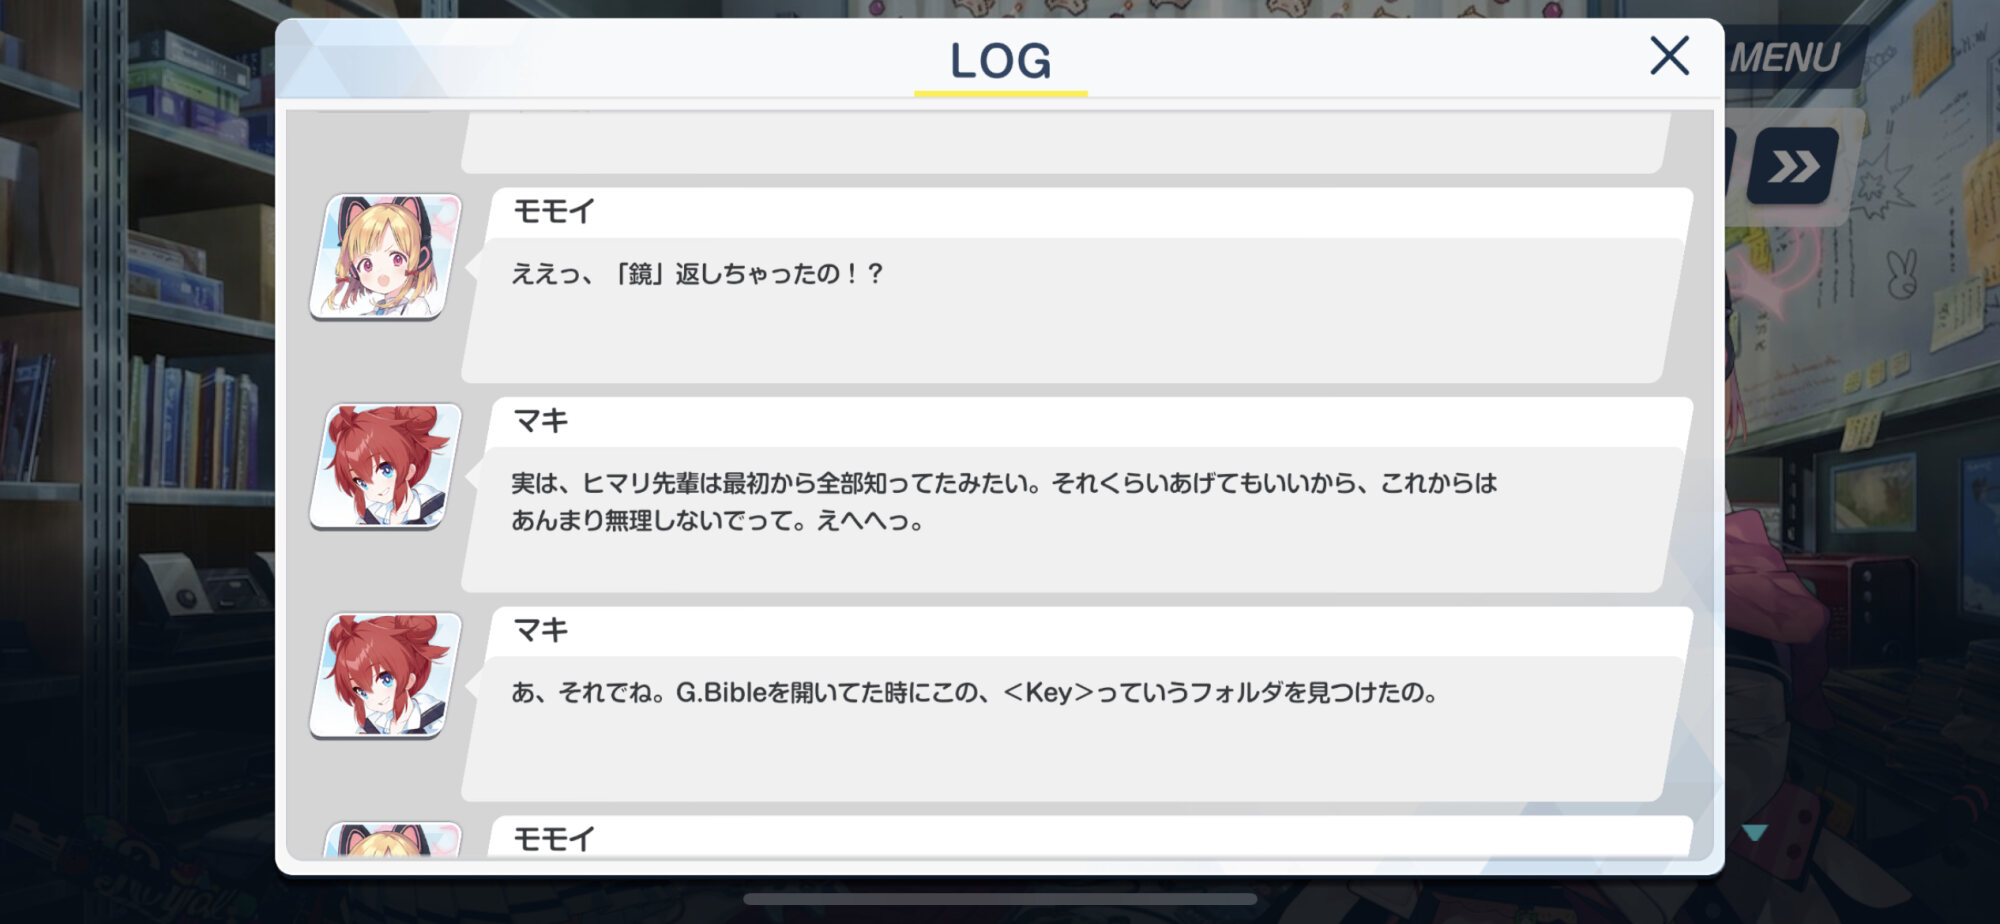Viewport: 2000px width, 924px height.
Task: Select Maki's dialogue mentioning <Key> folder
Action: pyautogui.click(x=975, y=692)
